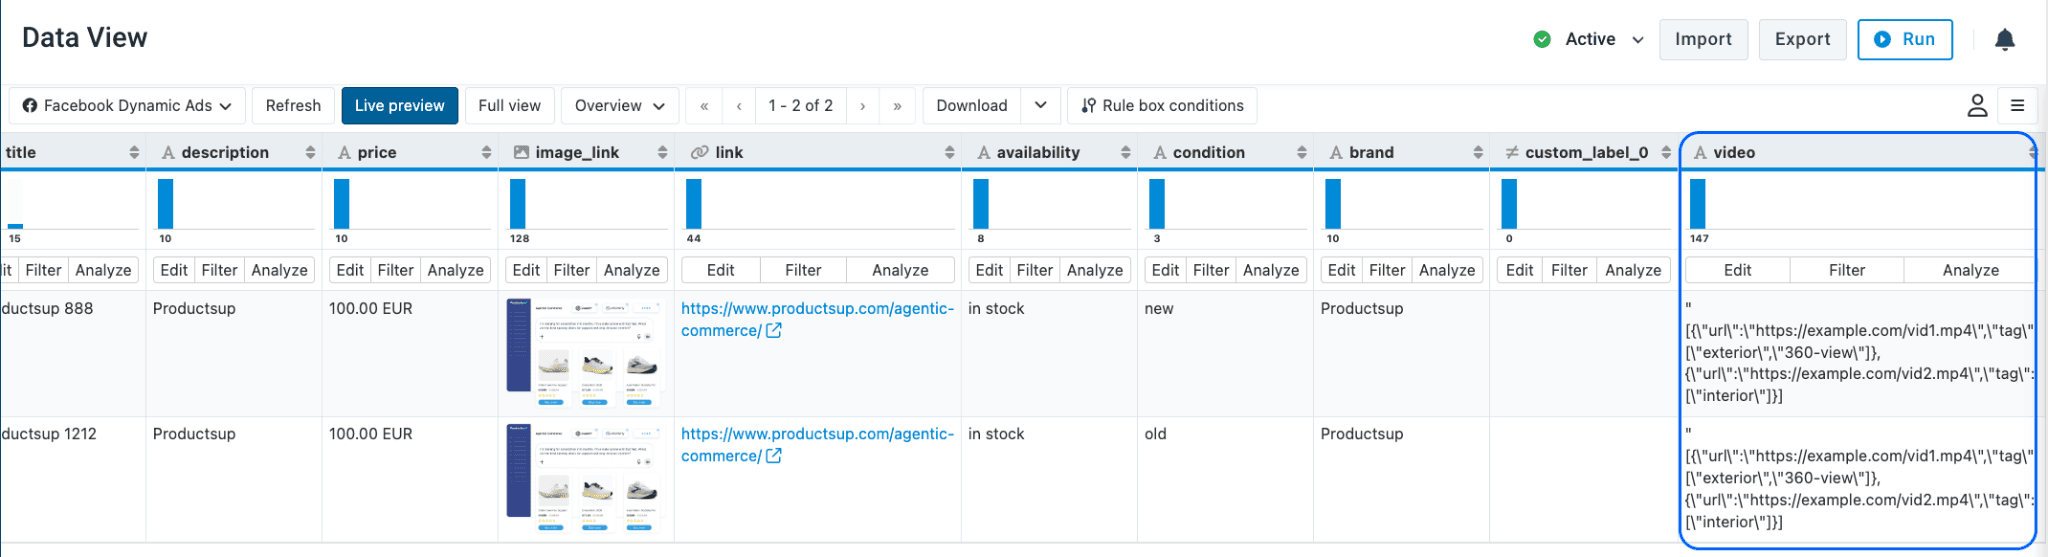Click the green Active status check icon
Image resolution: width=2048 pixels, height=557 pixels.
(x=1542, y=39)
